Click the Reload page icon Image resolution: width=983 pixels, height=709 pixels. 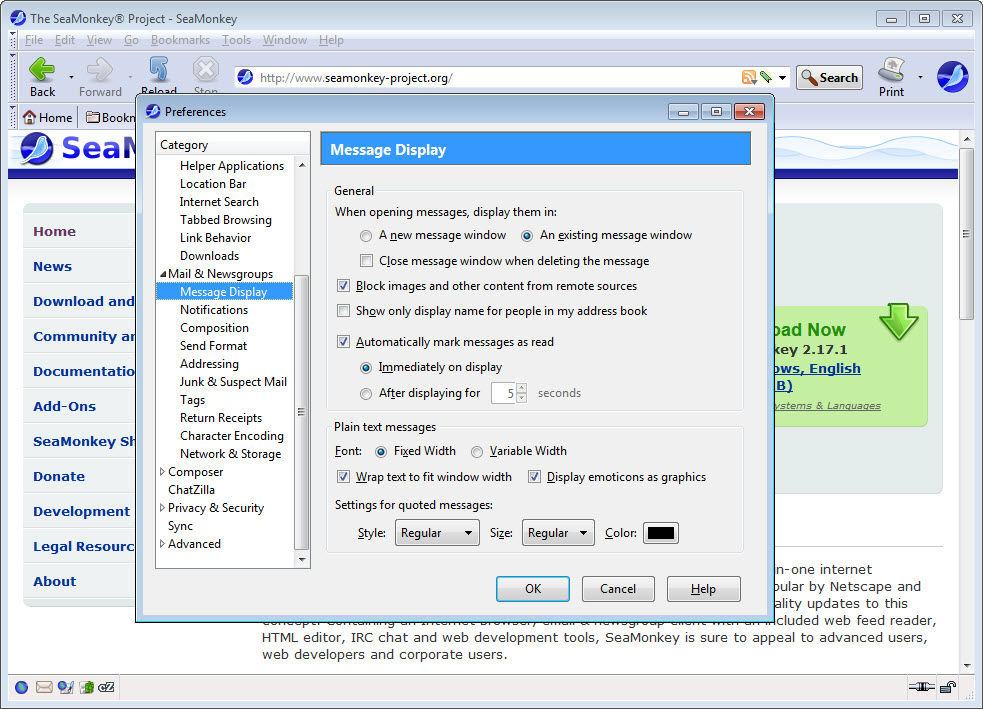pos(159,70)
